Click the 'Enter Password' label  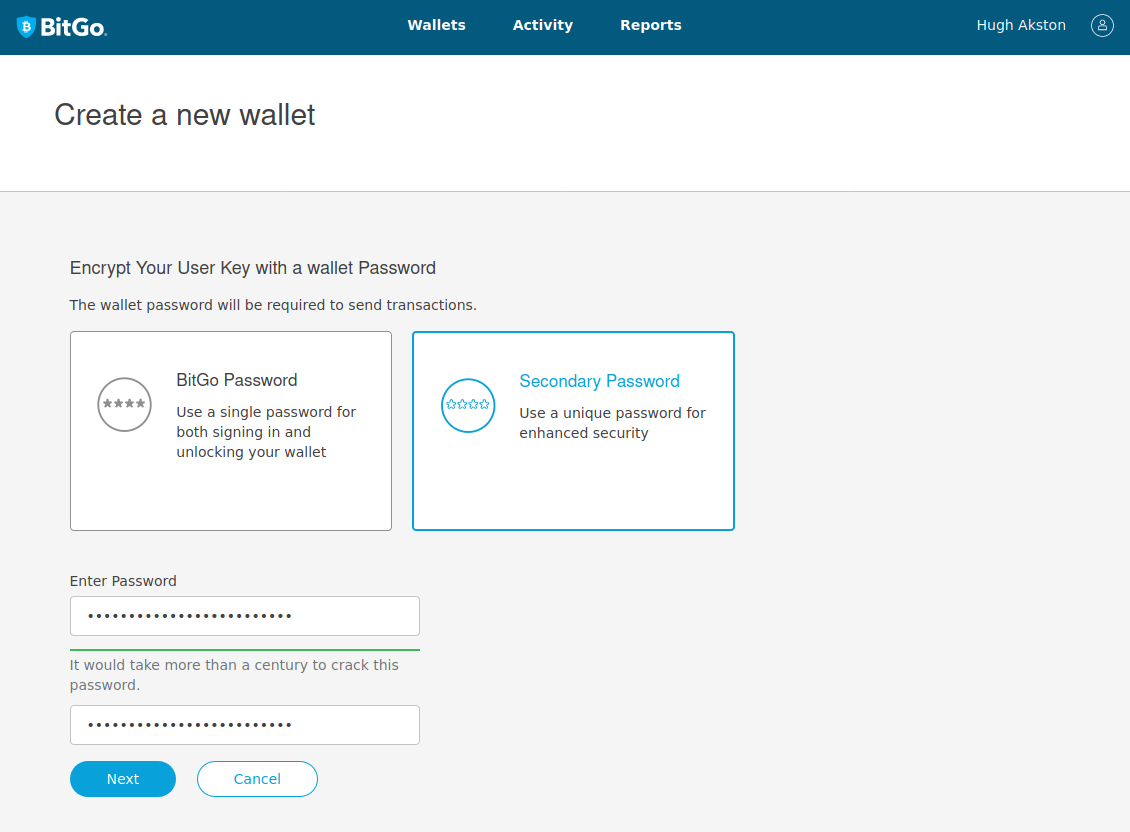coord(123,581)
